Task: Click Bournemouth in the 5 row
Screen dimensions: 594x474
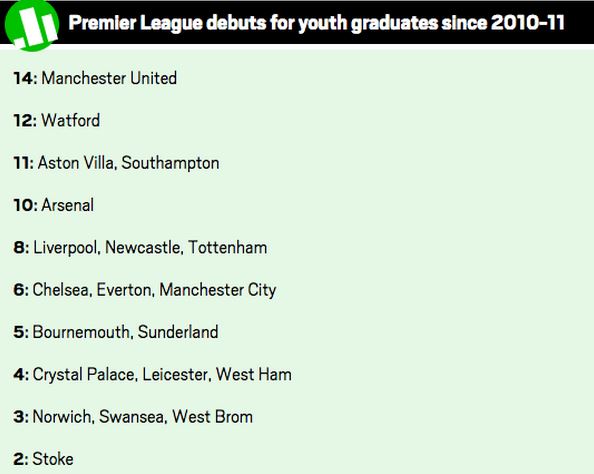Action: (x=82, y=332)
